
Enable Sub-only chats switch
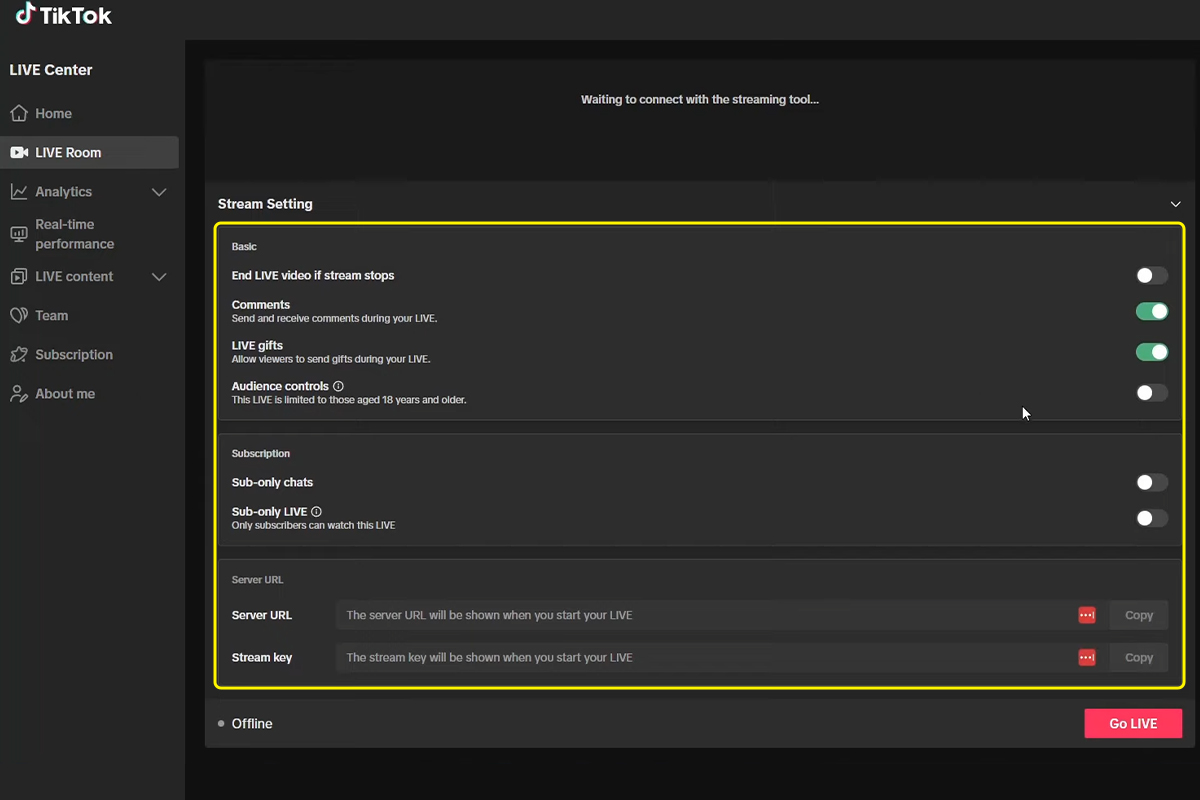click(x=1152, y=483)
